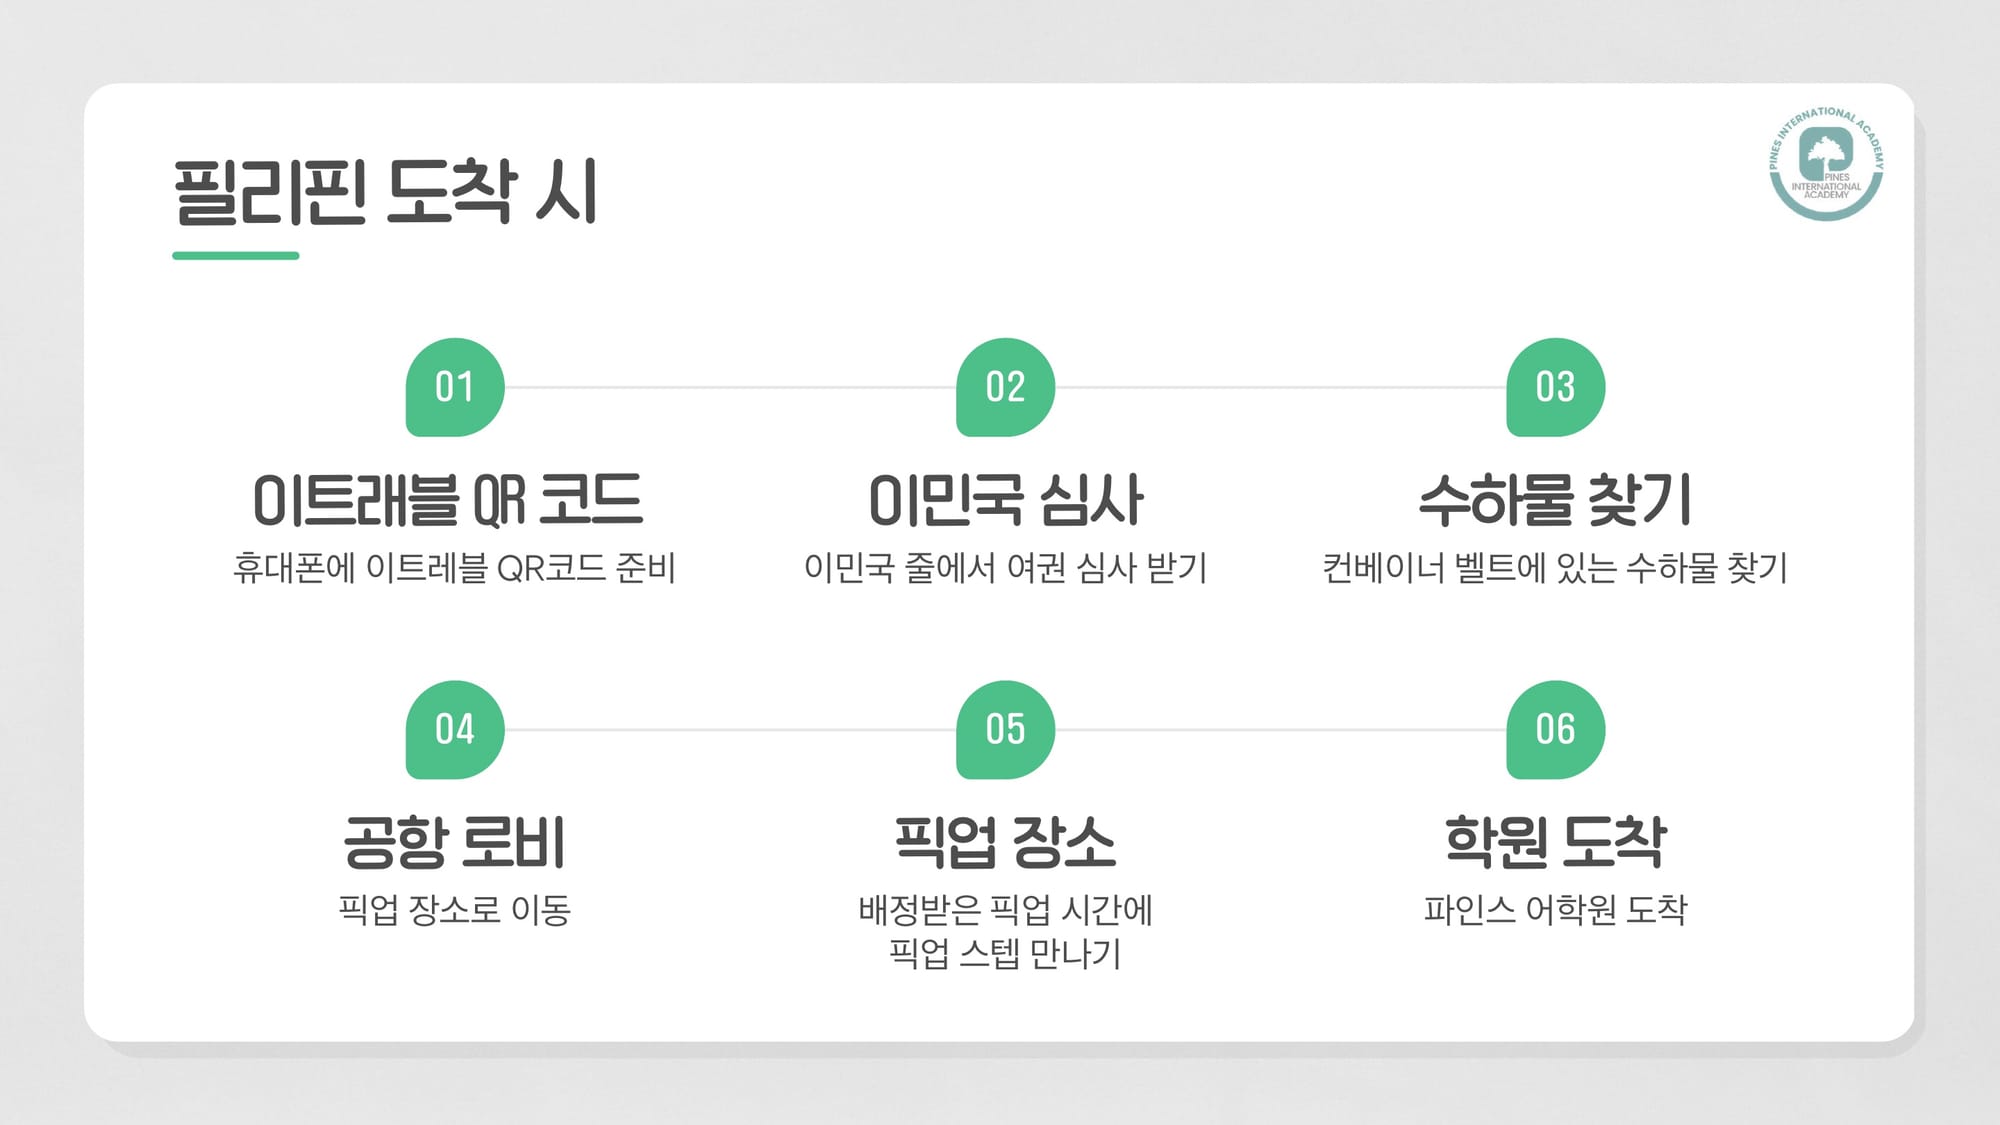
Task: Select the green 05 step badge
Action: coord(1005,730)
